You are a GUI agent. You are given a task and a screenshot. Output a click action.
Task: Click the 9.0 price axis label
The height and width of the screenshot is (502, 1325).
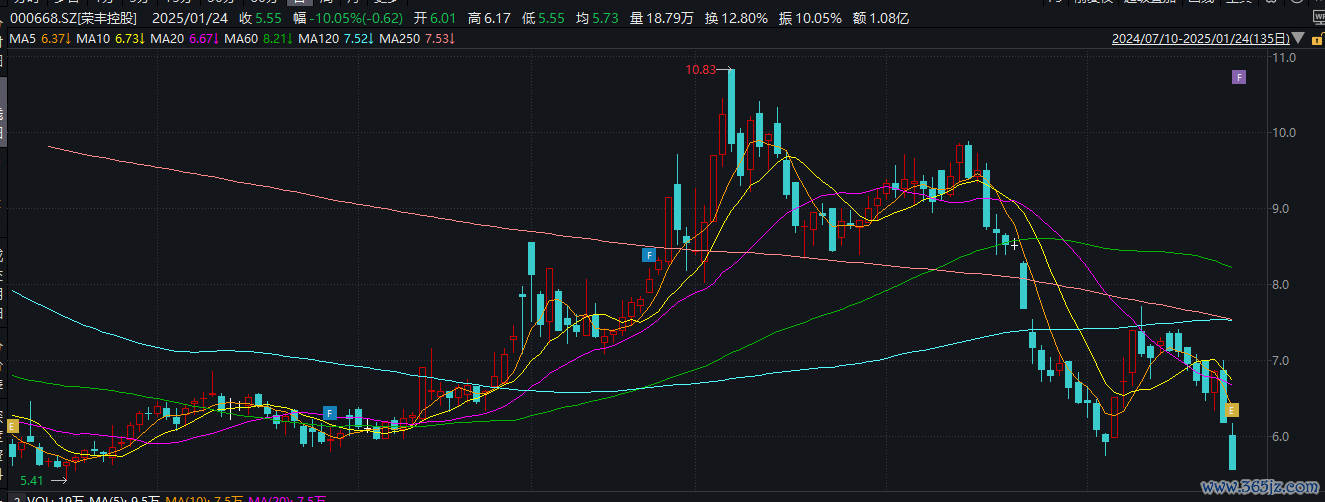point(1281,209)
